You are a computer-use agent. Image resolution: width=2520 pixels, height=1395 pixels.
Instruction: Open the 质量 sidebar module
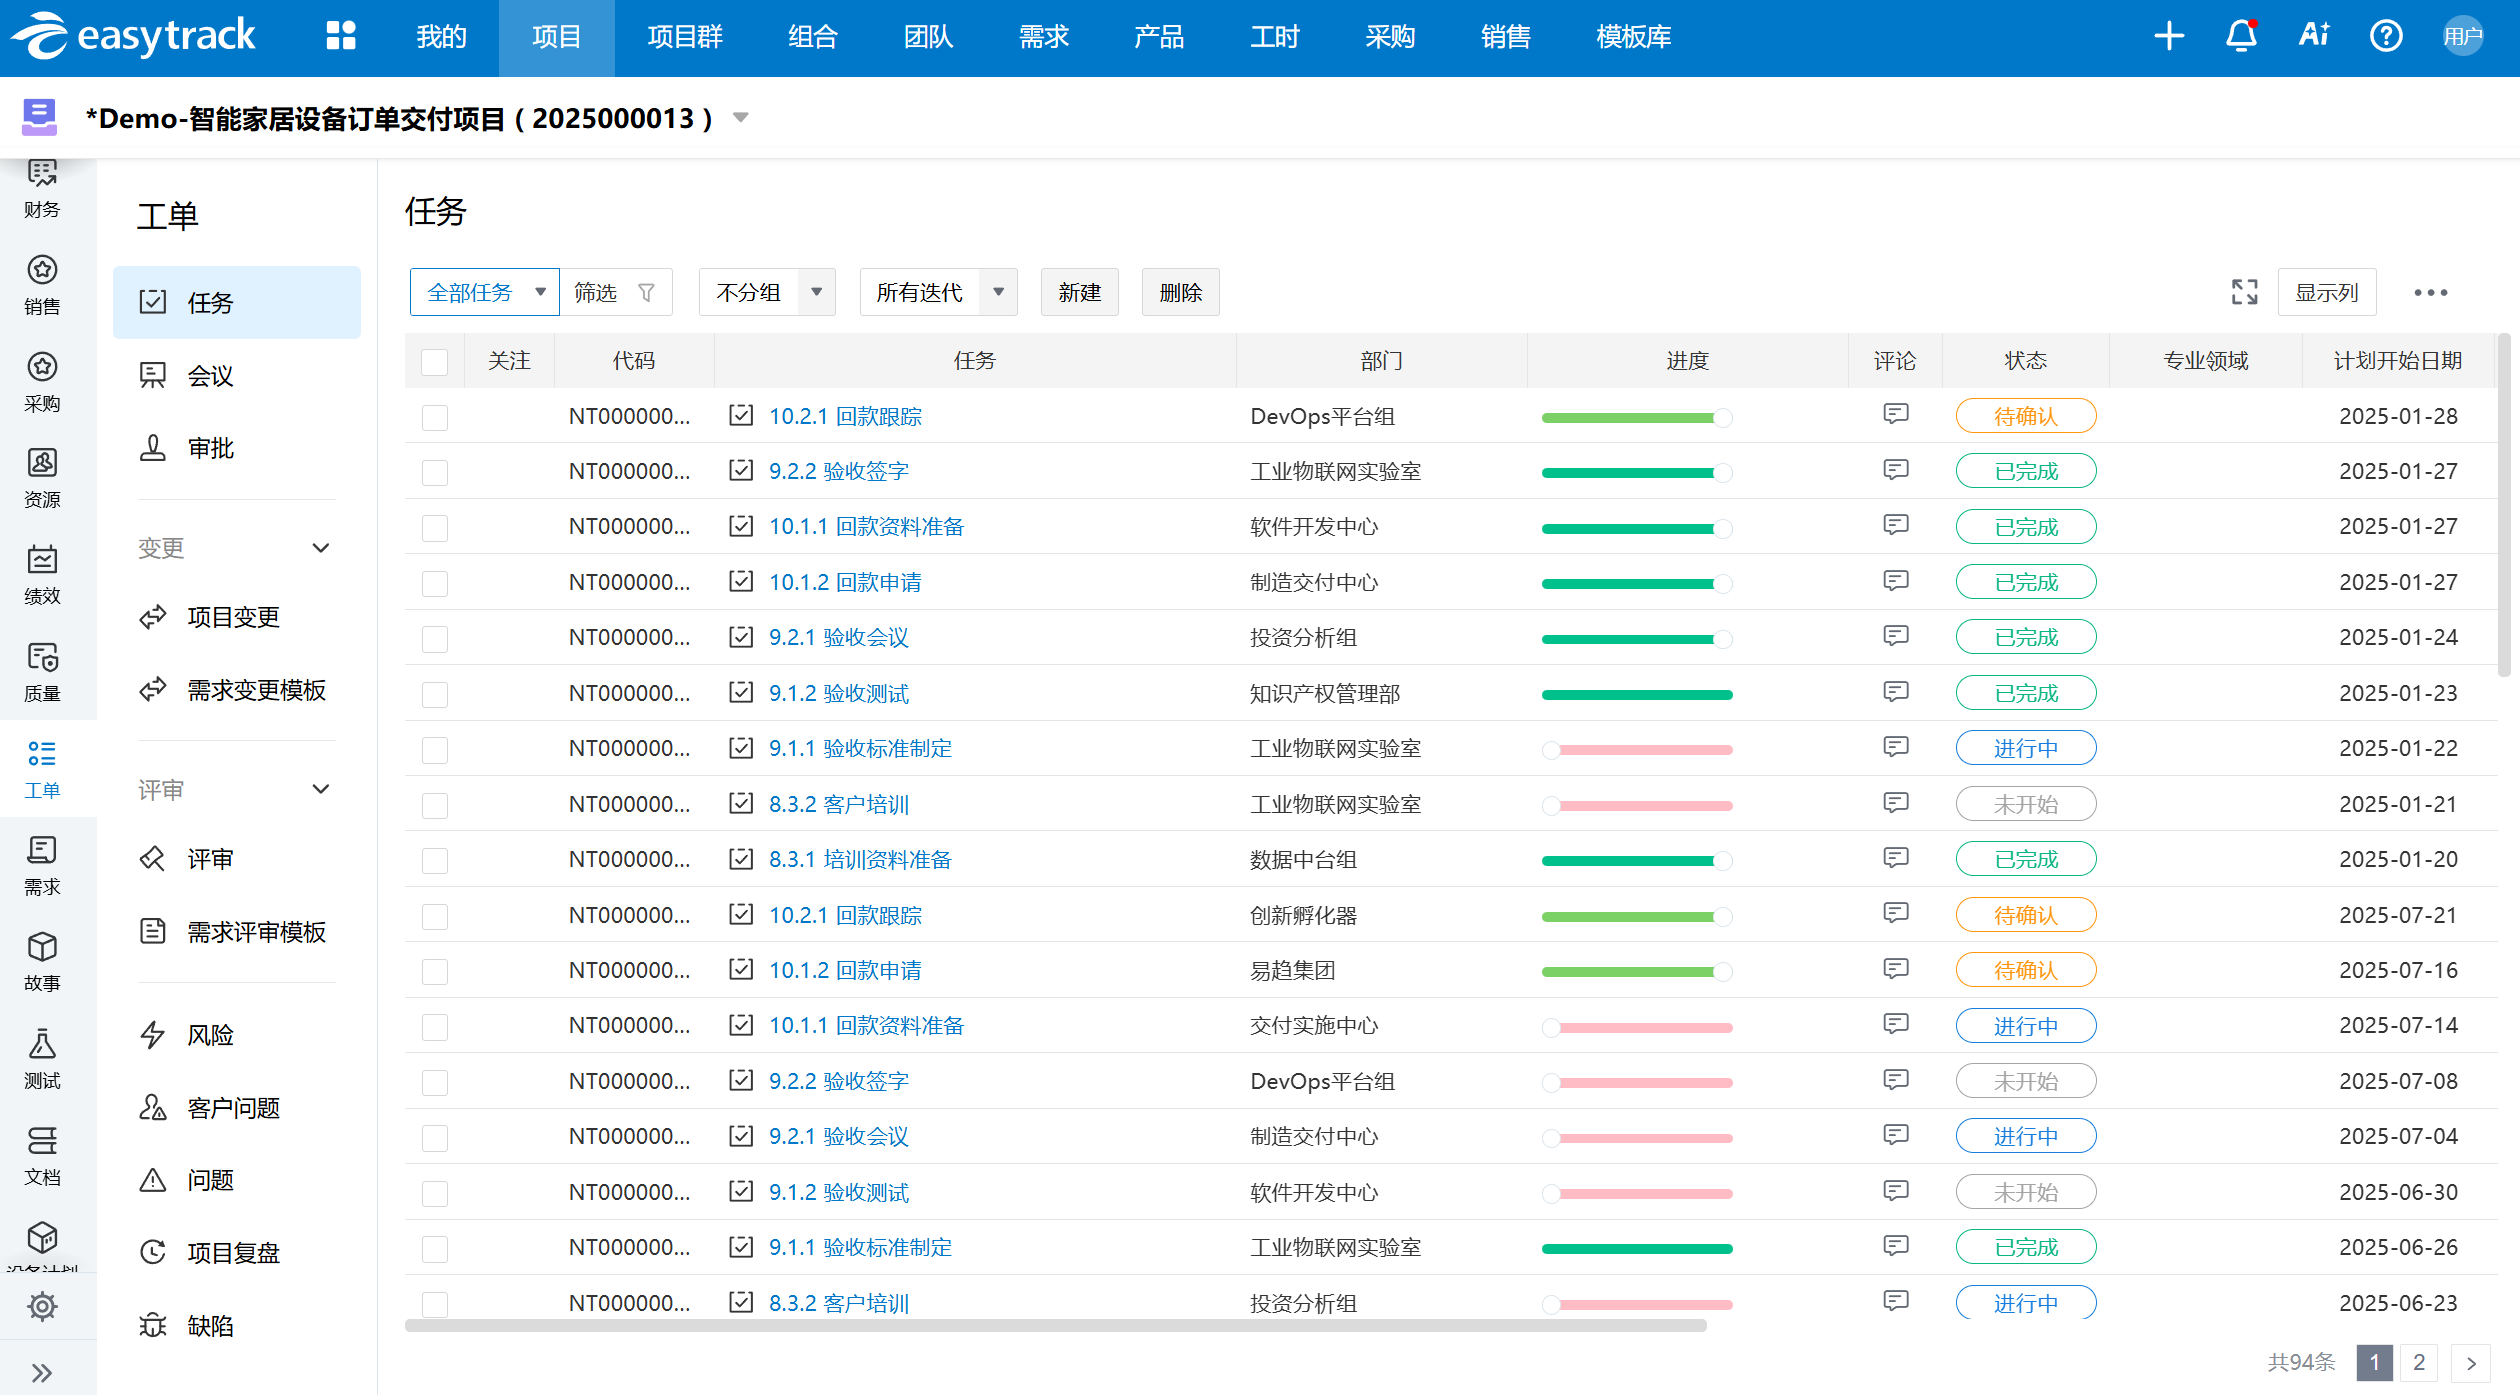(x=42, y=671)
